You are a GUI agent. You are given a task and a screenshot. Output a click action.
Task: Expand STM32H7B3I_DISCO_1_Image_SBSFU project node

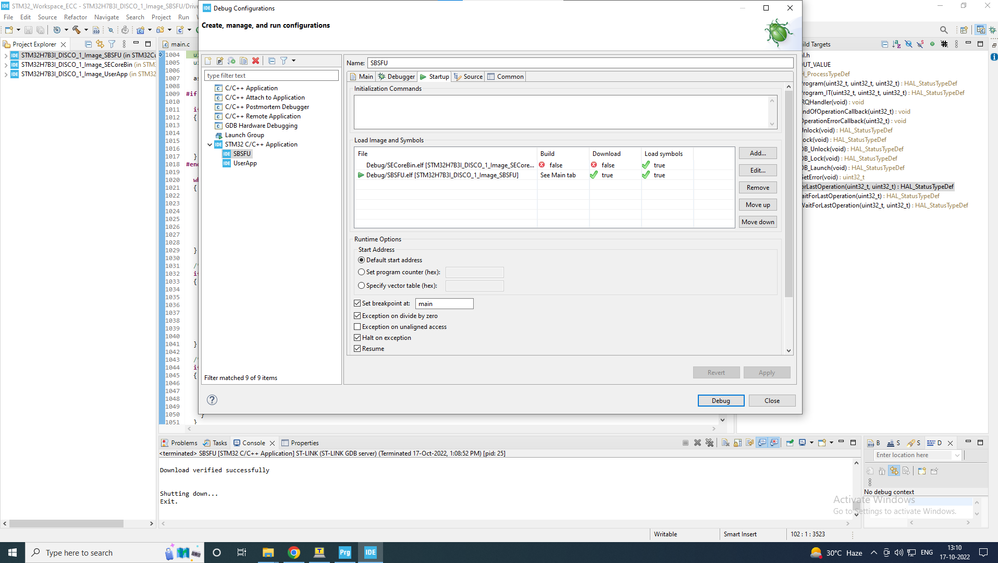click(6, 55)
